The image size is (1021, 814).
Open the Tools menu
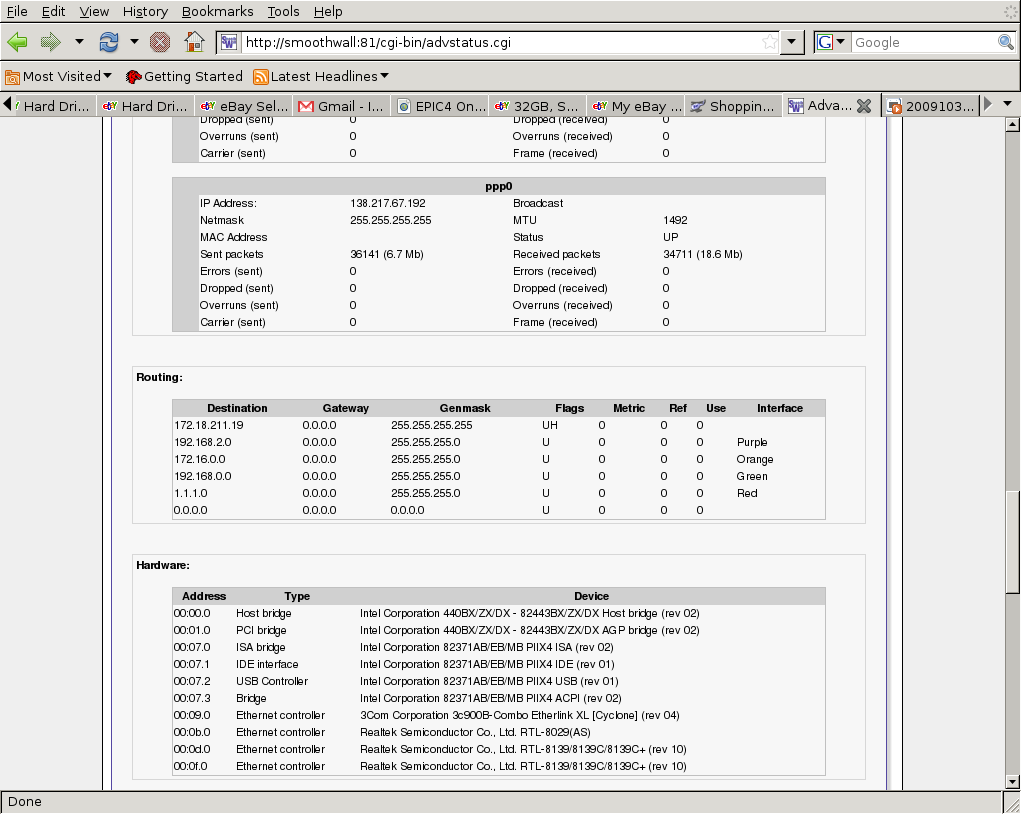tap(283, 11)
